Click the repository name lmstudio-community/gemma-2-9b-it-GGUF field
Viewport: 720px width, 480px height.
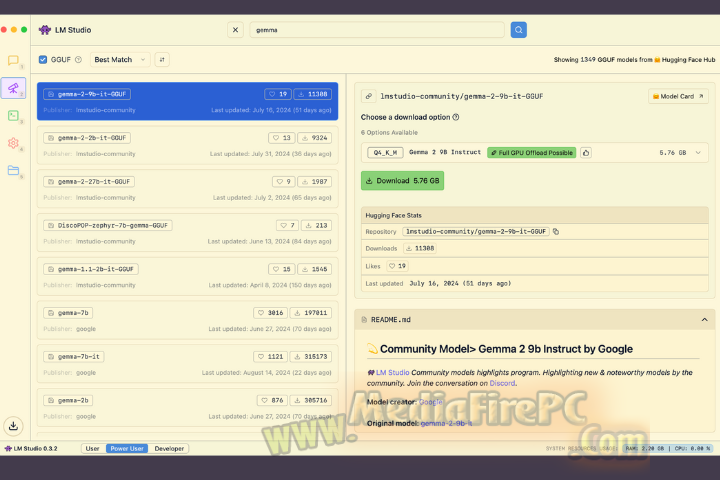[476, 232]
